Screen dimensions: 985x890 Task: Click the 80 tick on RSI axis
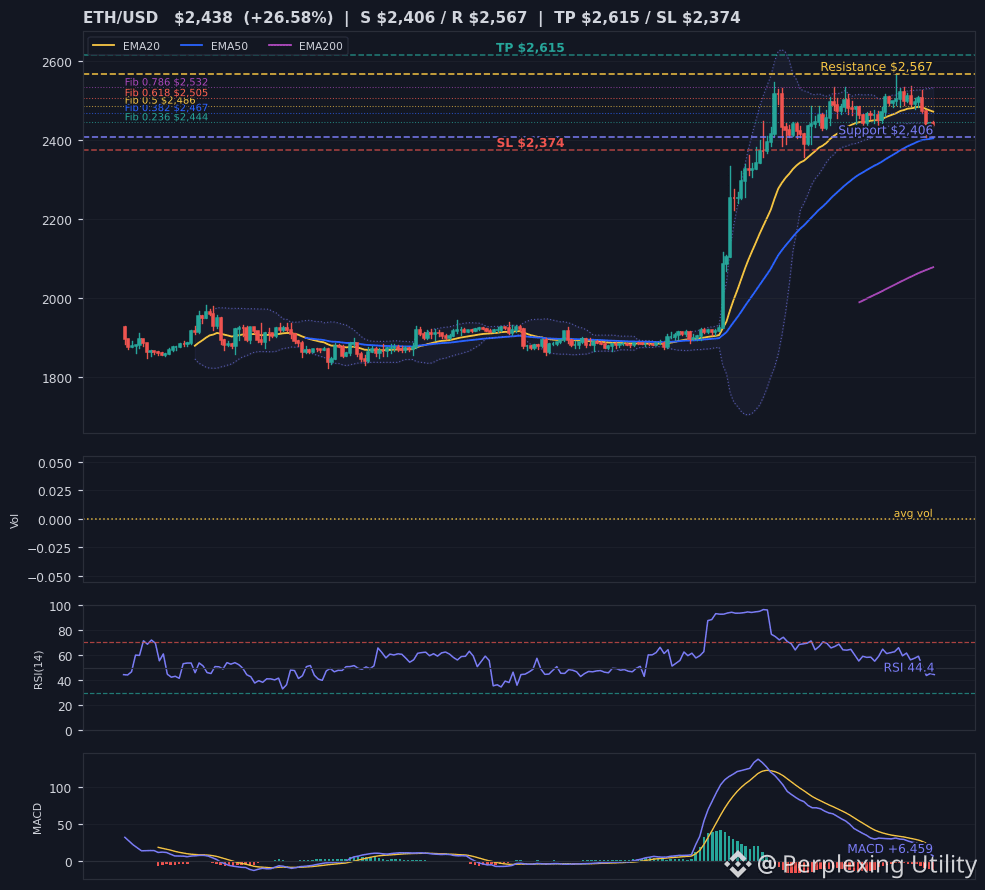click(x=65, y=631)
